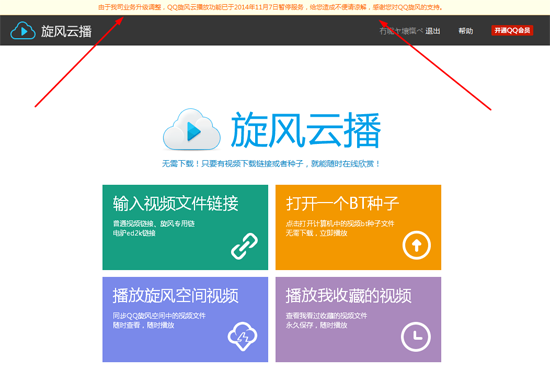Click the red 开通QQ会员 button
The width and height of the screenshot is (550, 391).
(512, 31)
